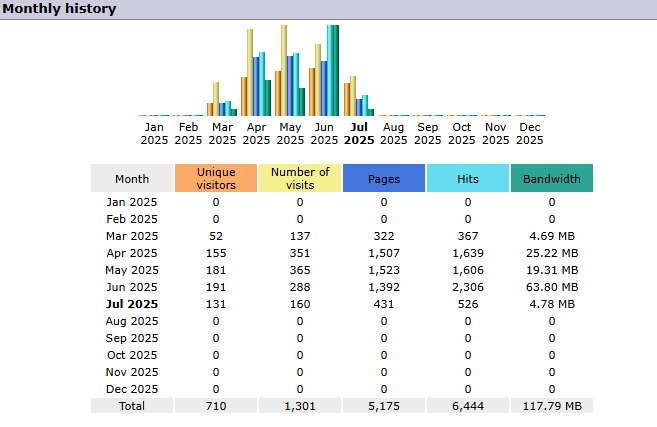Select the cyan Hits column header
The height and width of the screenshot is (427, 657).
pyautogui.click(x=468, y=178)
